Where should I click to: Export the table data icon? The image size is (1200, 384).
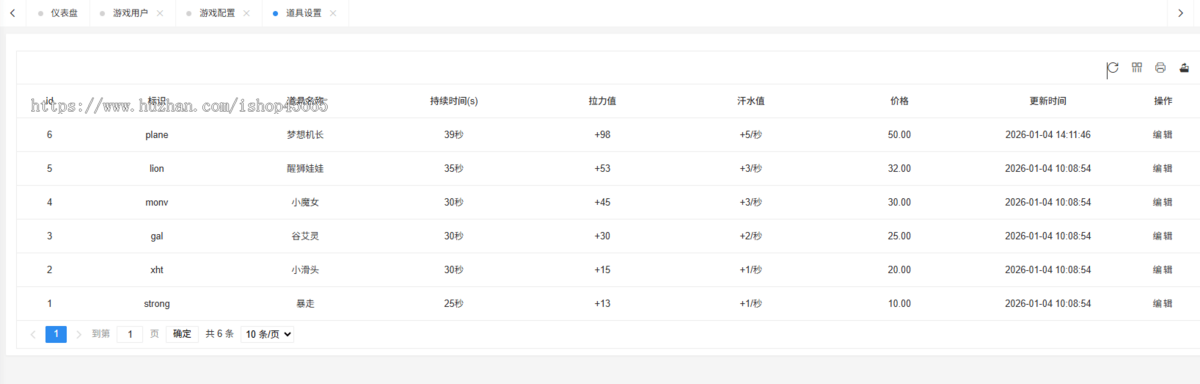(1185, 68)
